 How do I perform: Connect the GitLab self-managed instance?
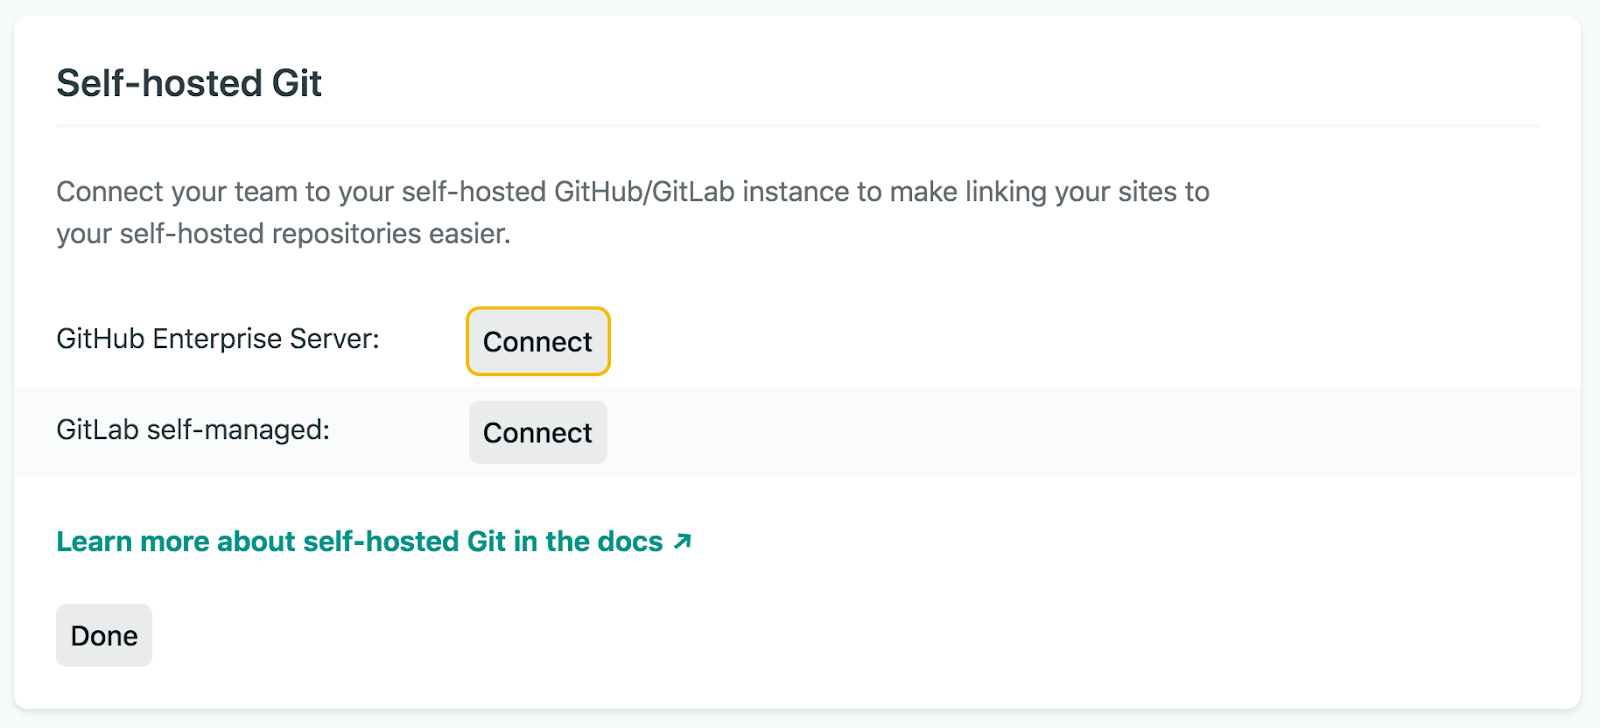coord(538,432)
